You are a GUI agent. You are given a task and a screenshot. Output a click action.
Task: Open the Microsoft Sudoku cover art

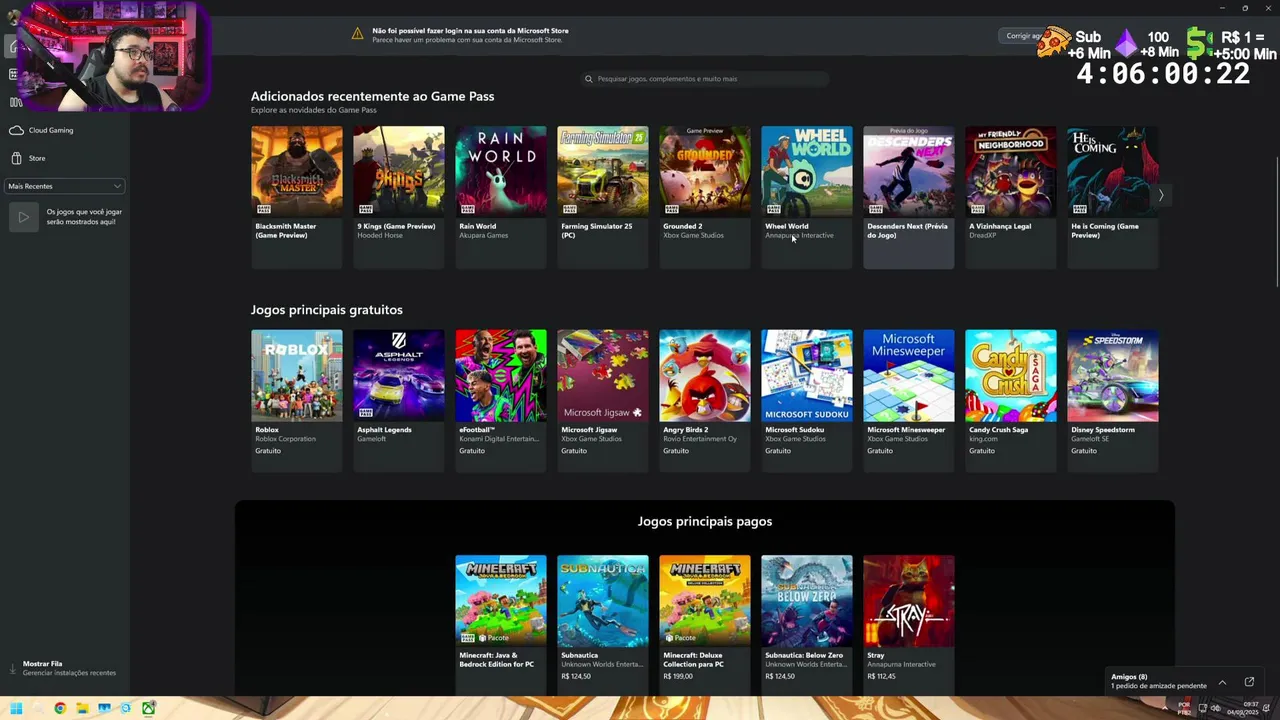point(806,375)
